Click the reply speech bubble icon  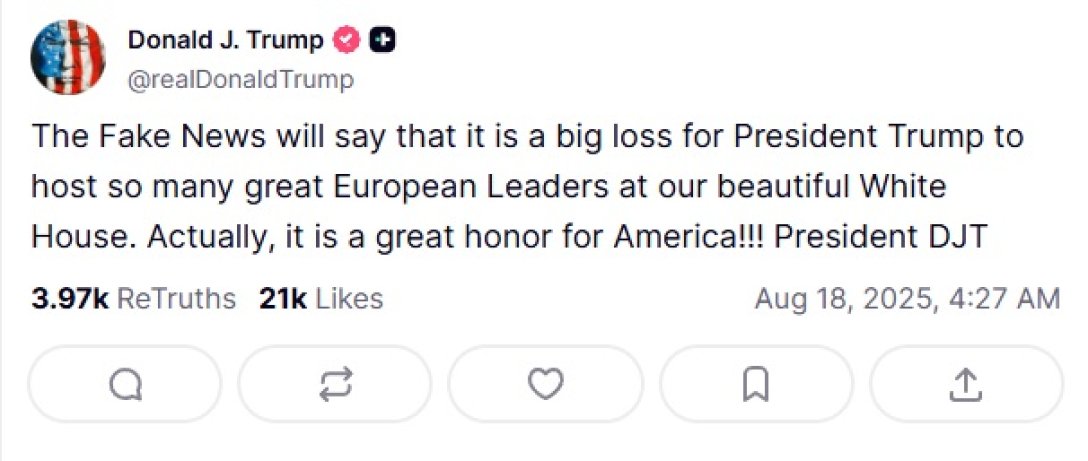(125, 383)
